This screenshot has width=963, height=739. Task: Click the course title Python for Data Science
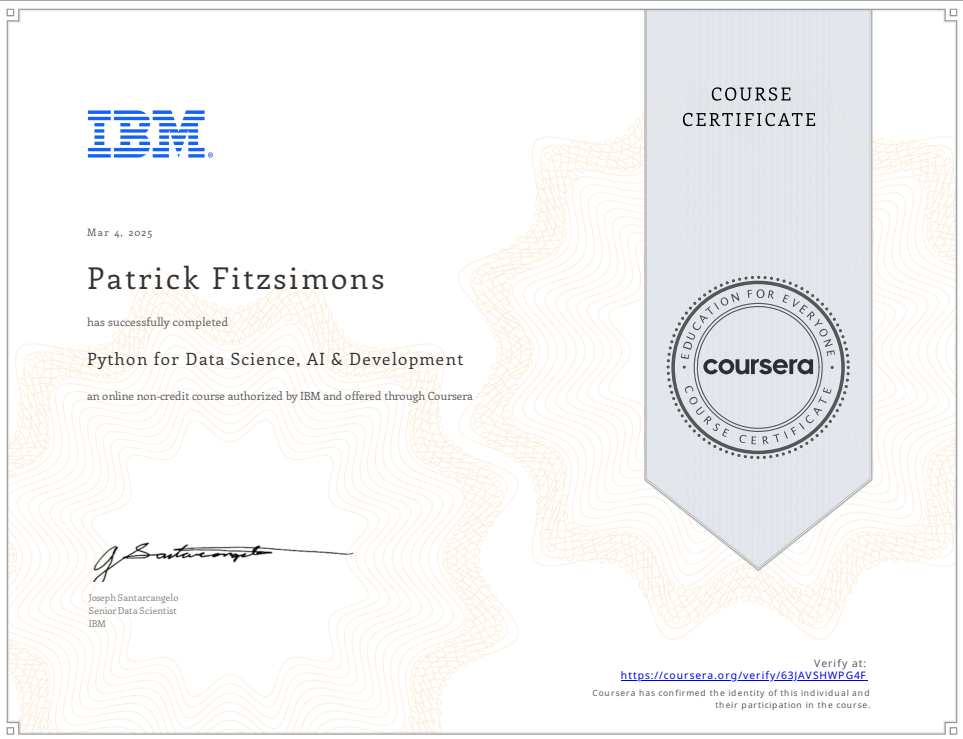coord(276,359)
